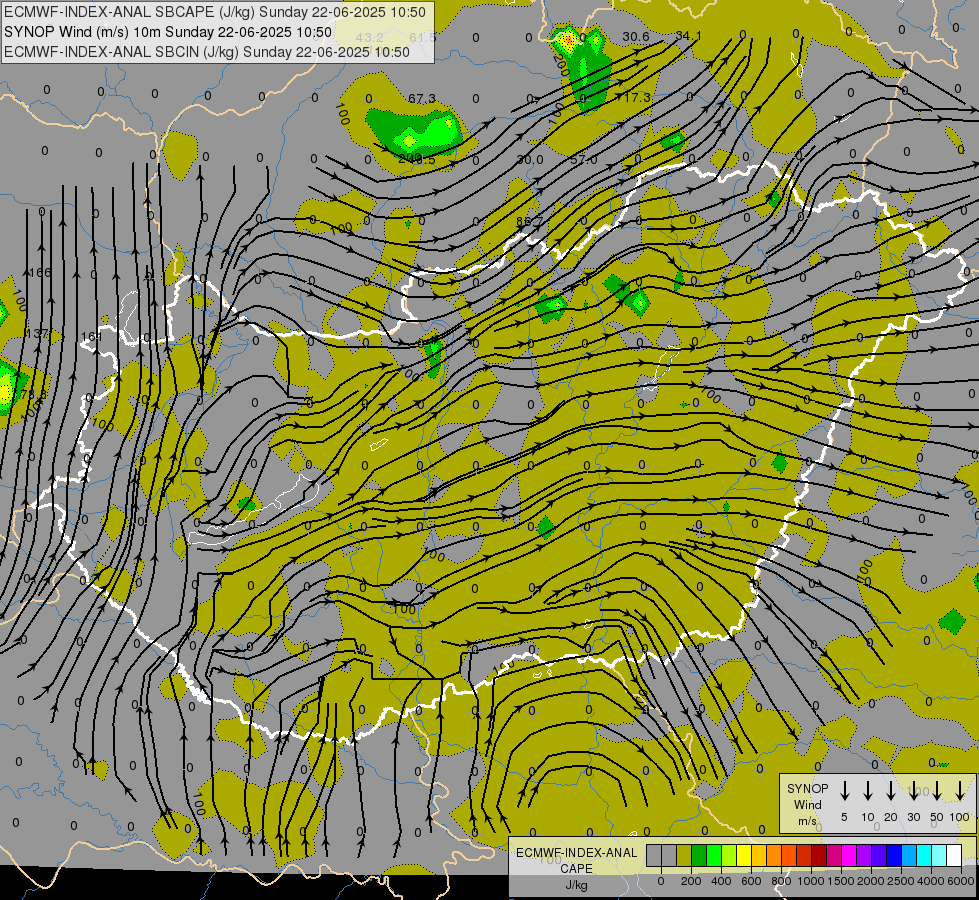This screenshot has height=900, width=979.
Task: Click the 400 tick label in the CAPE legend
Action: coord(721,881)
